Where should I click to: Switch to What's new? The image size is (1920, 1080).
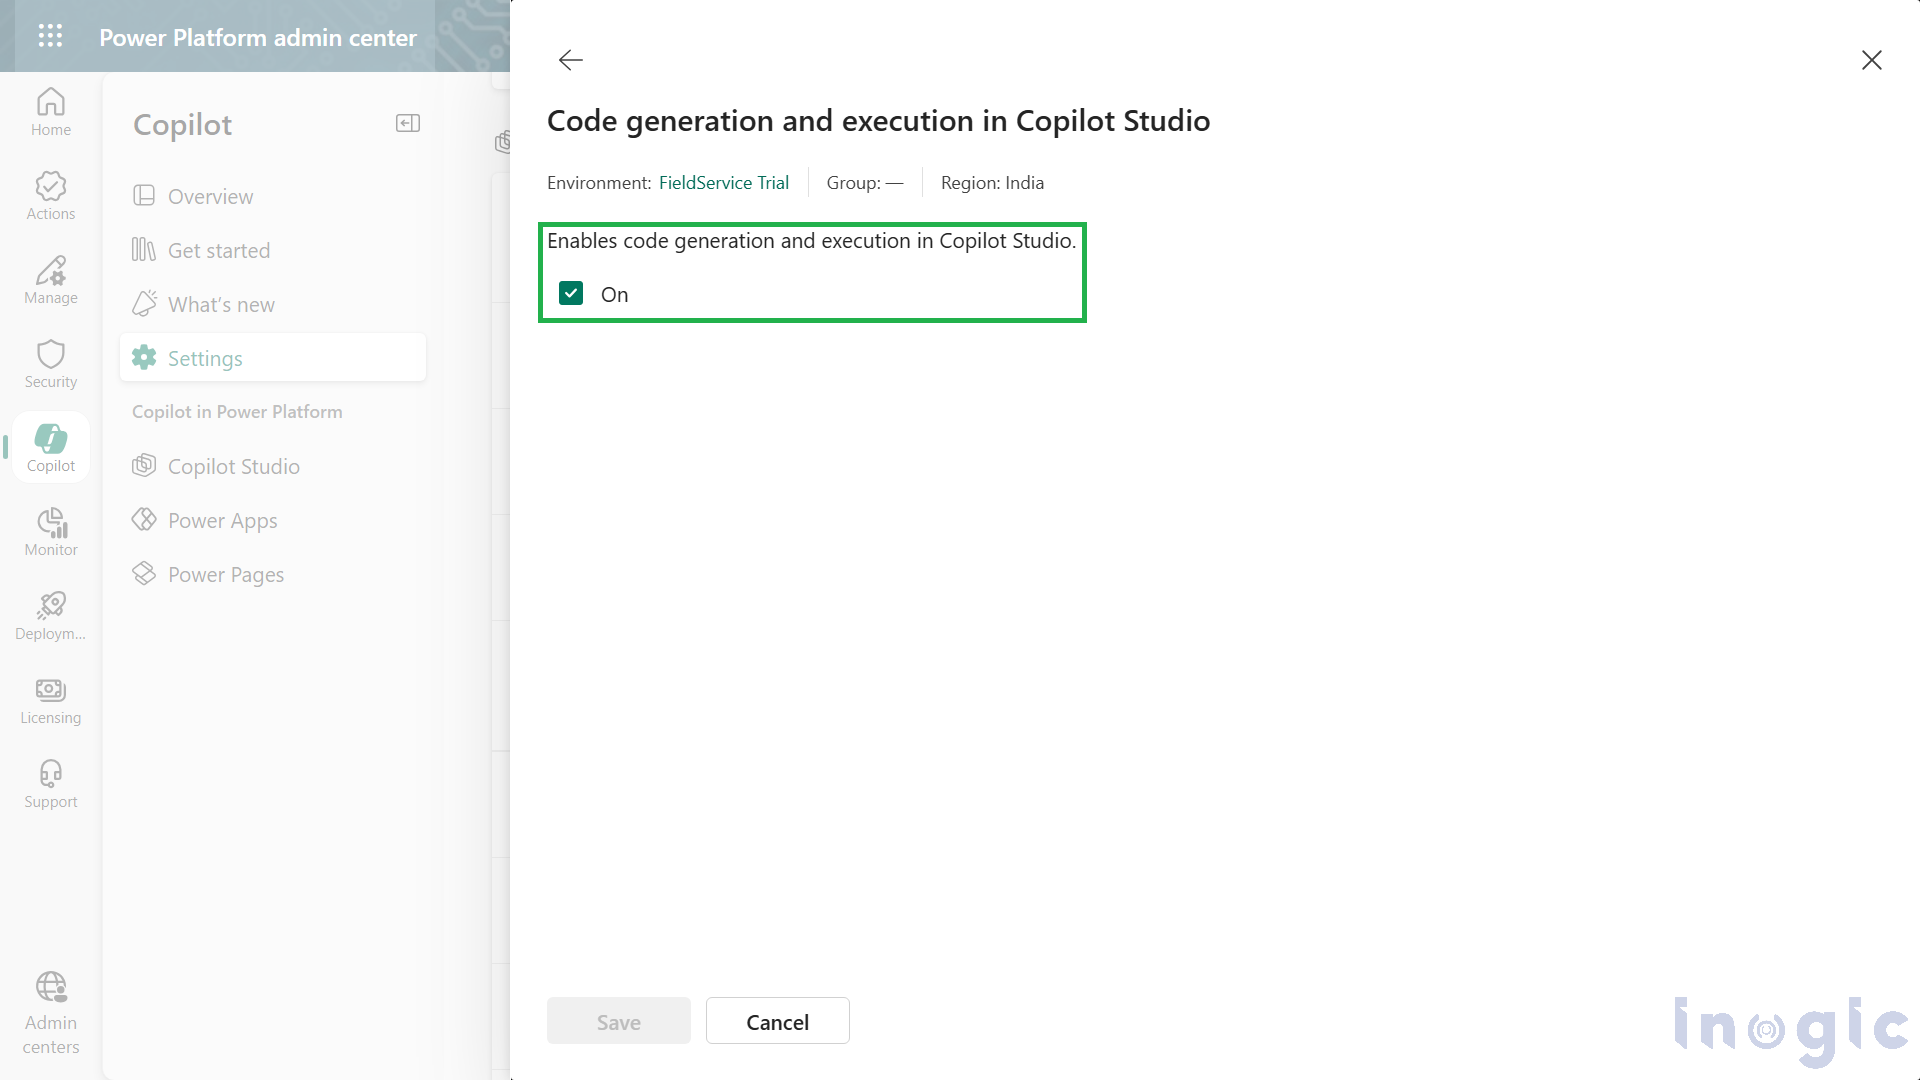[x=221, y=304]
